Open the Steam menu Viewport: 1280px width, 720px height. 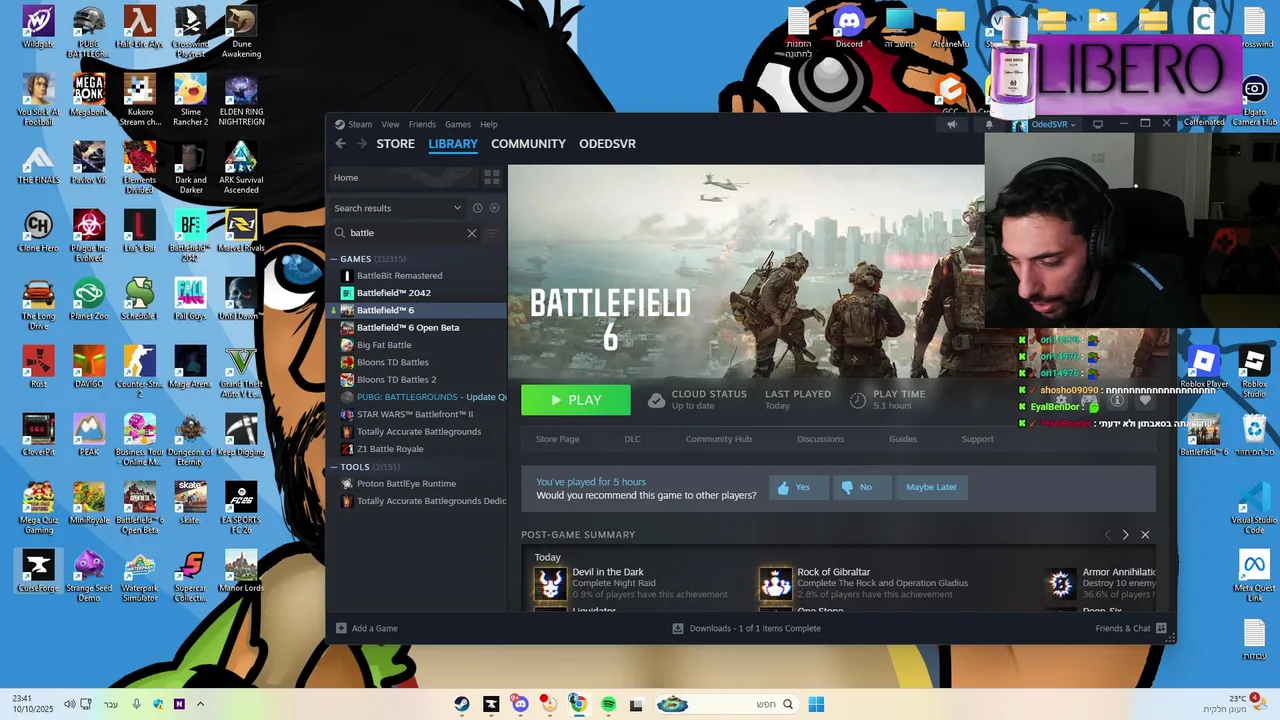360,124
